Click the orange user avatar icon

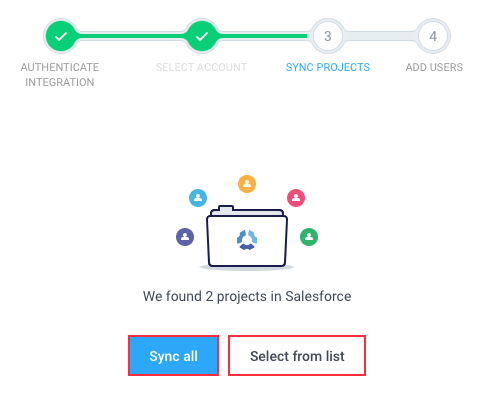click(247, 184)
